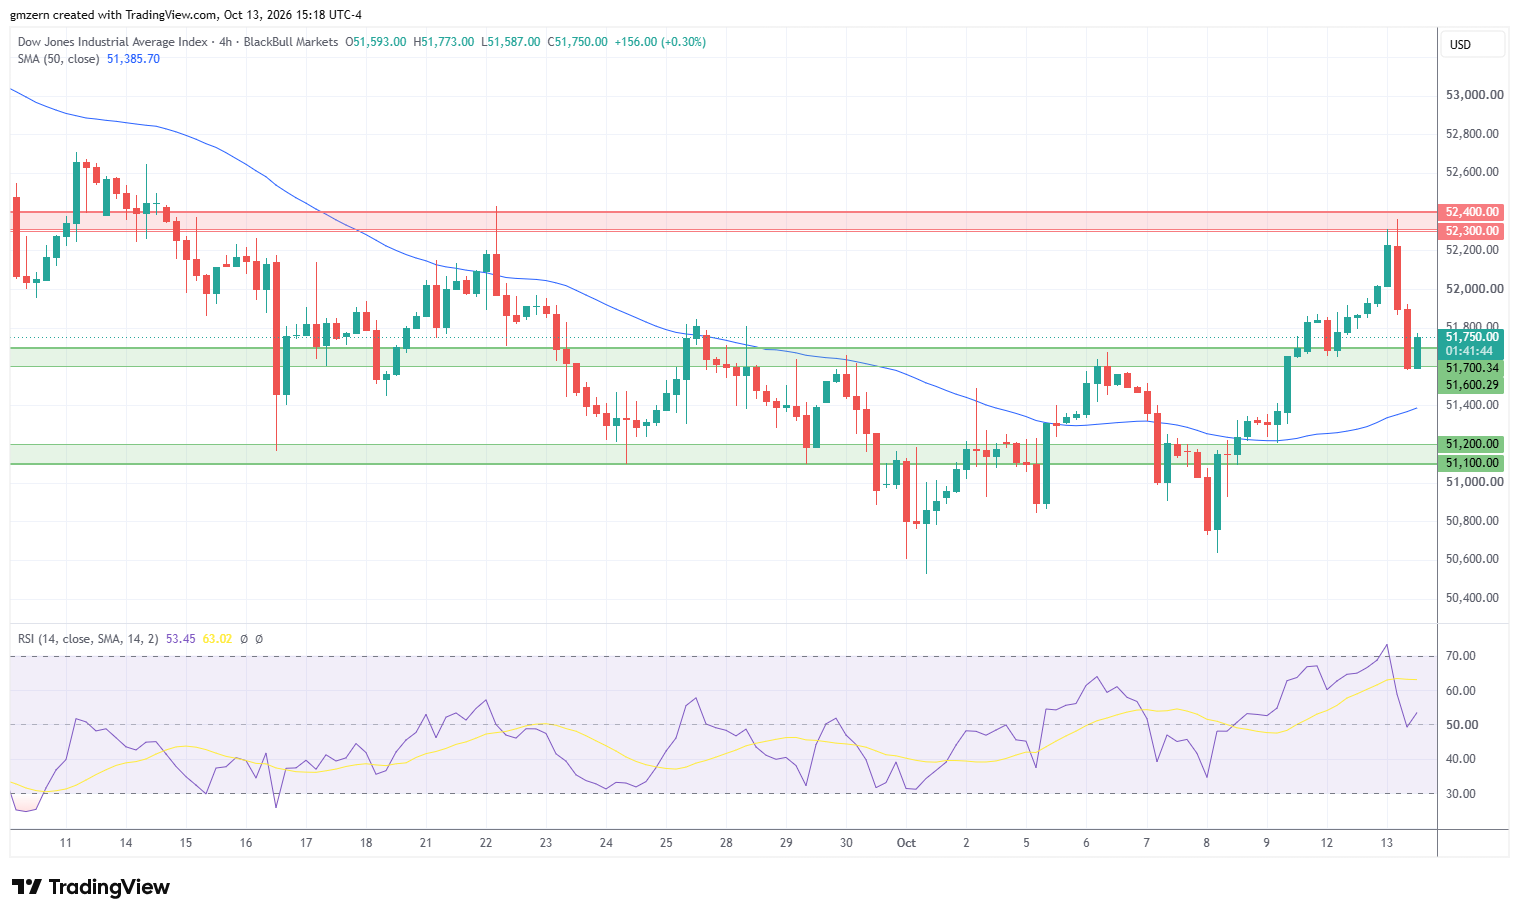Click the date axis label 21
This screenshot has height=917, width=1519.
click(x=426, y=843)
